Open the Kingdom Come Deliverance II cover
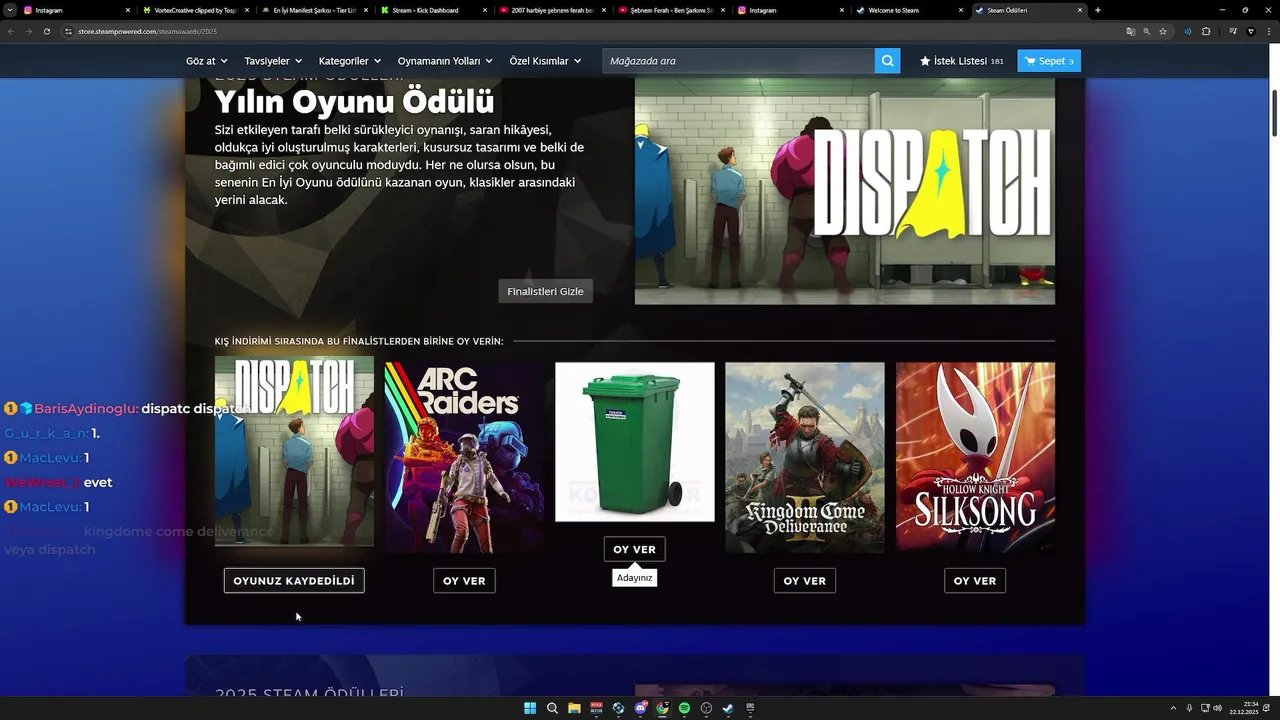This screenshot has width=1280, height=720. click(805, 458)
